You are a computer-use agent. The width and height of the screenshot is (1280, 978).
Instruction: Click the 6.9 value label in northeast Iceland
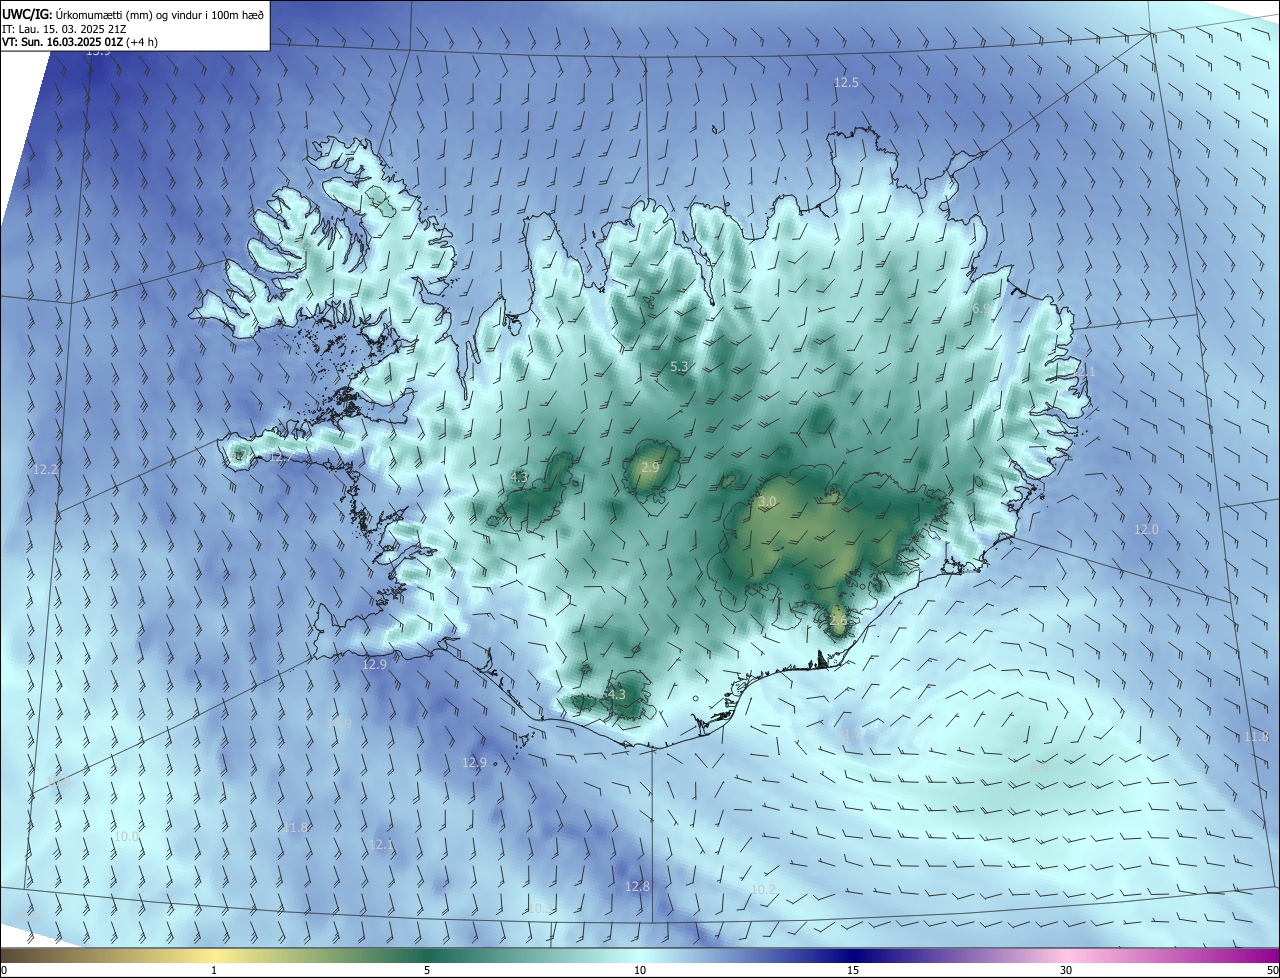coord(982,309)
